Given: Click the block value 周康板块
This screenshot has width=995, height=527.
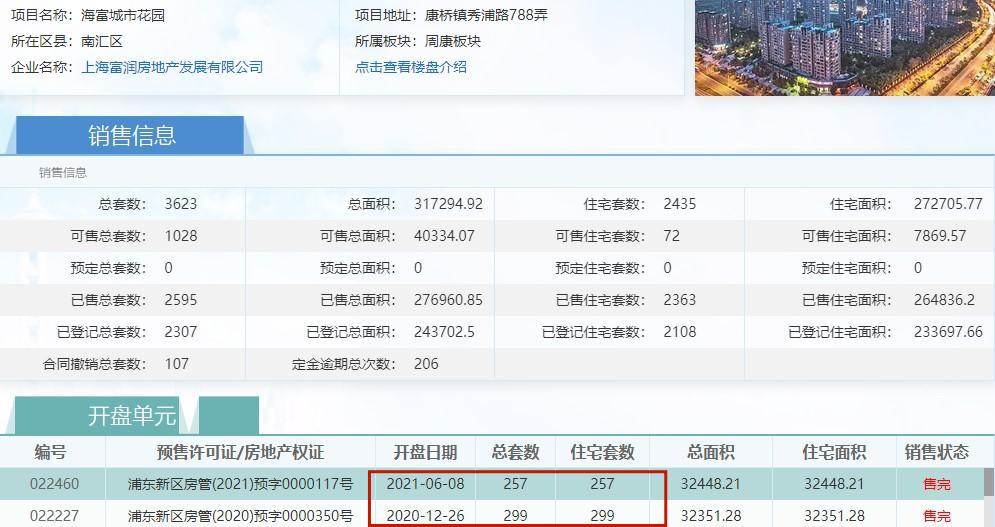Looking at the screenshot, I should tap(453, 41).
